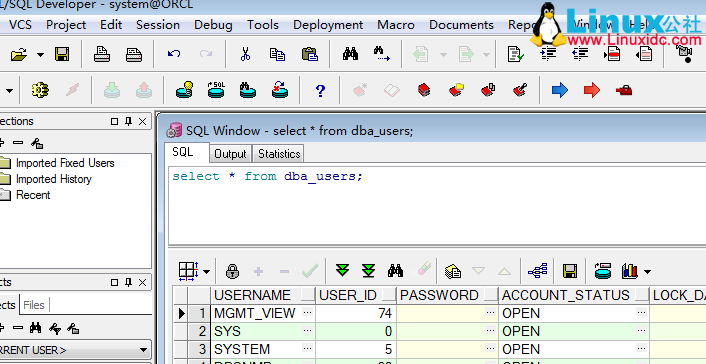706x364 pixels.
Task: Click the Save floppy disk toolbar icon
Action: point(62,55)
